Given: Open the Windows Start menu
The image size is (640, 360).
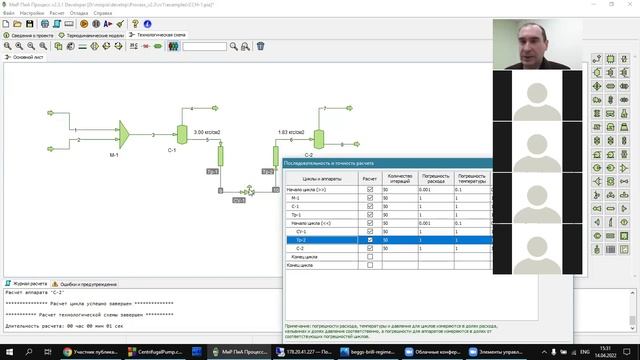Looking at the screenshot, I should click(9, 352).
